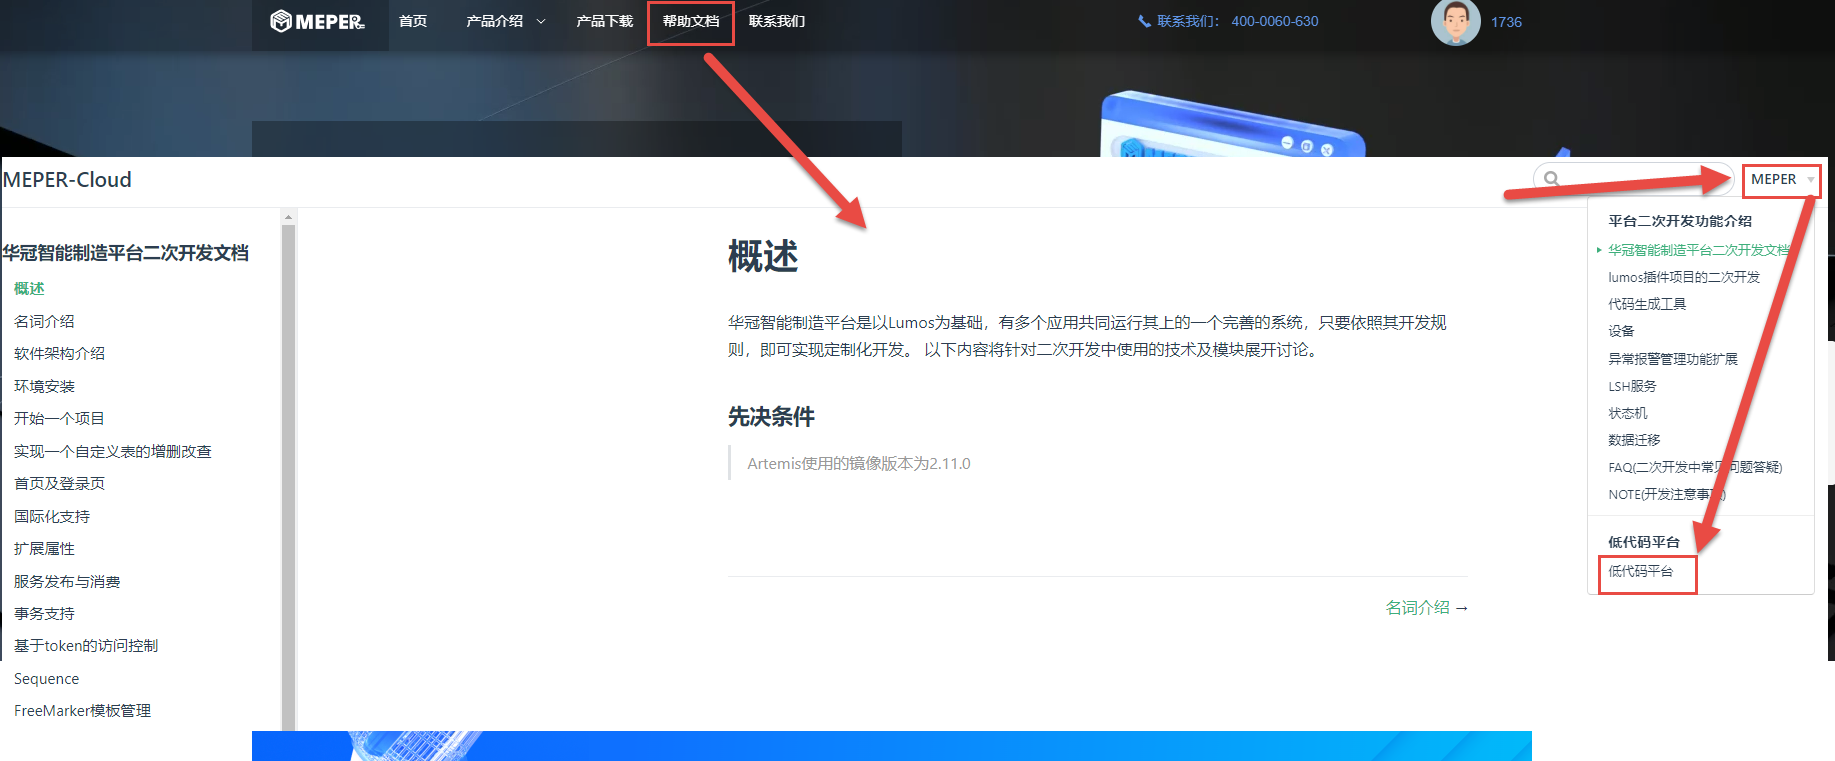Expand the 产品介绍 dropdown menu
This screenshot has width=1835, height=761.
point(505,21)
